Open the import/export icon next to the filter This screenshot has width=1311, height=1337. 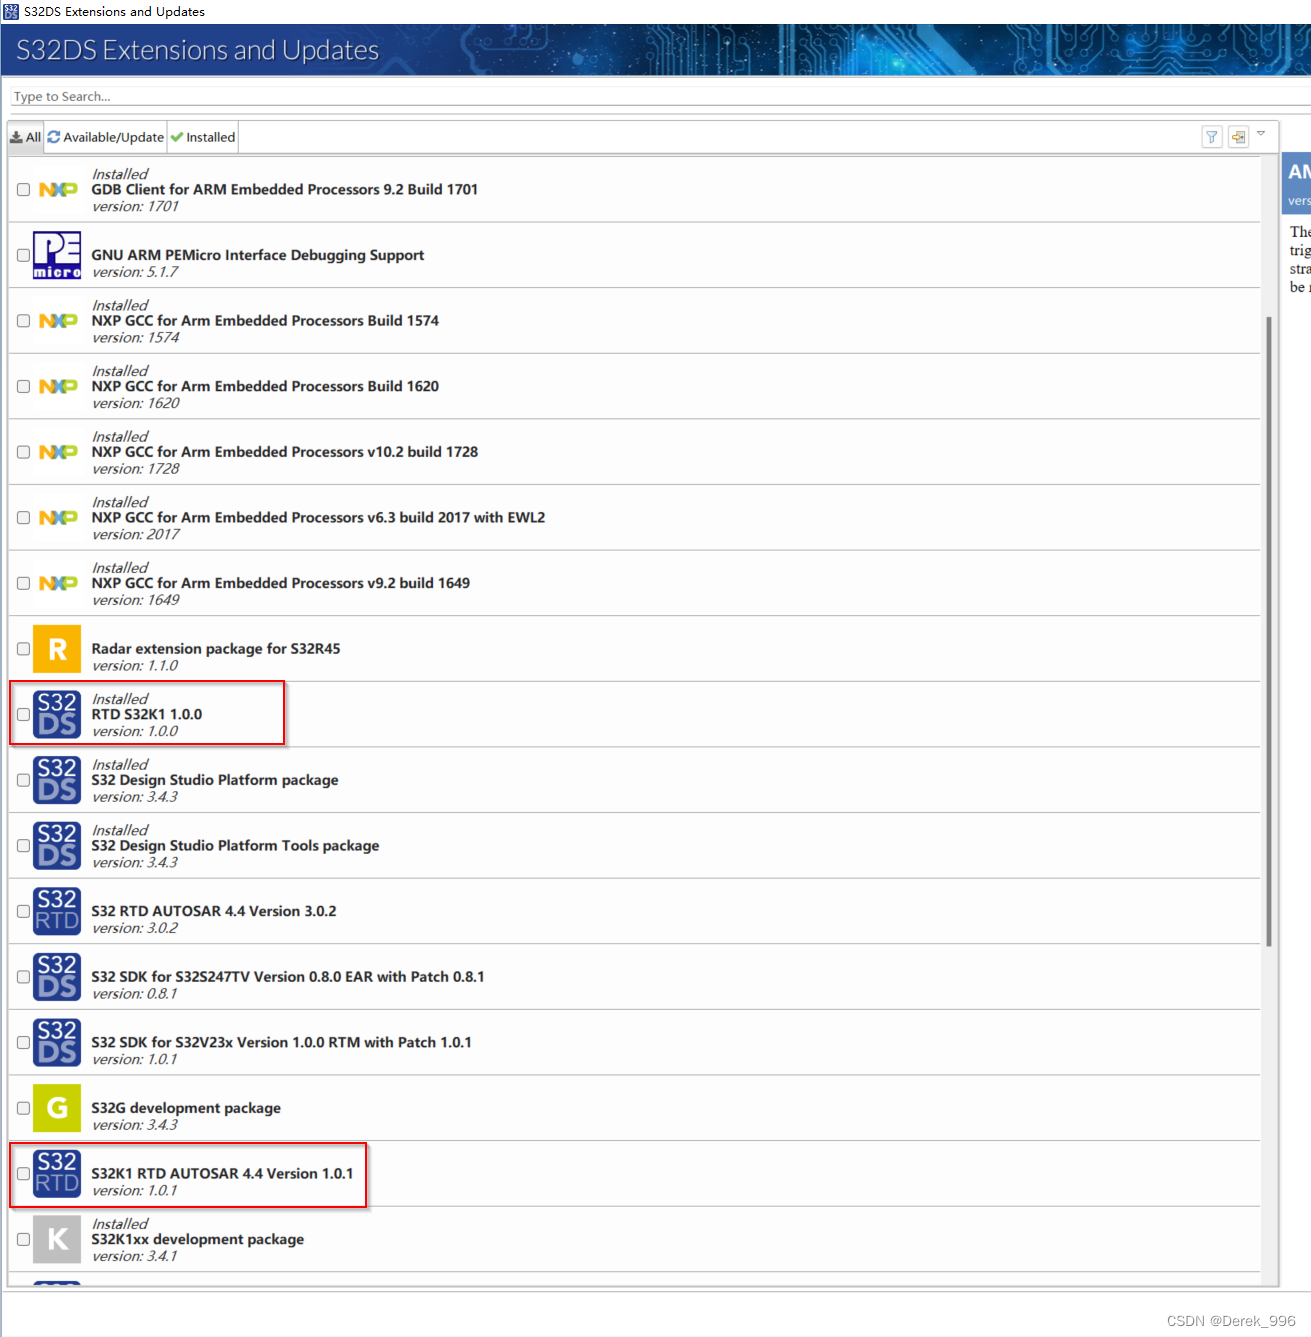[x=1239, y=136]
